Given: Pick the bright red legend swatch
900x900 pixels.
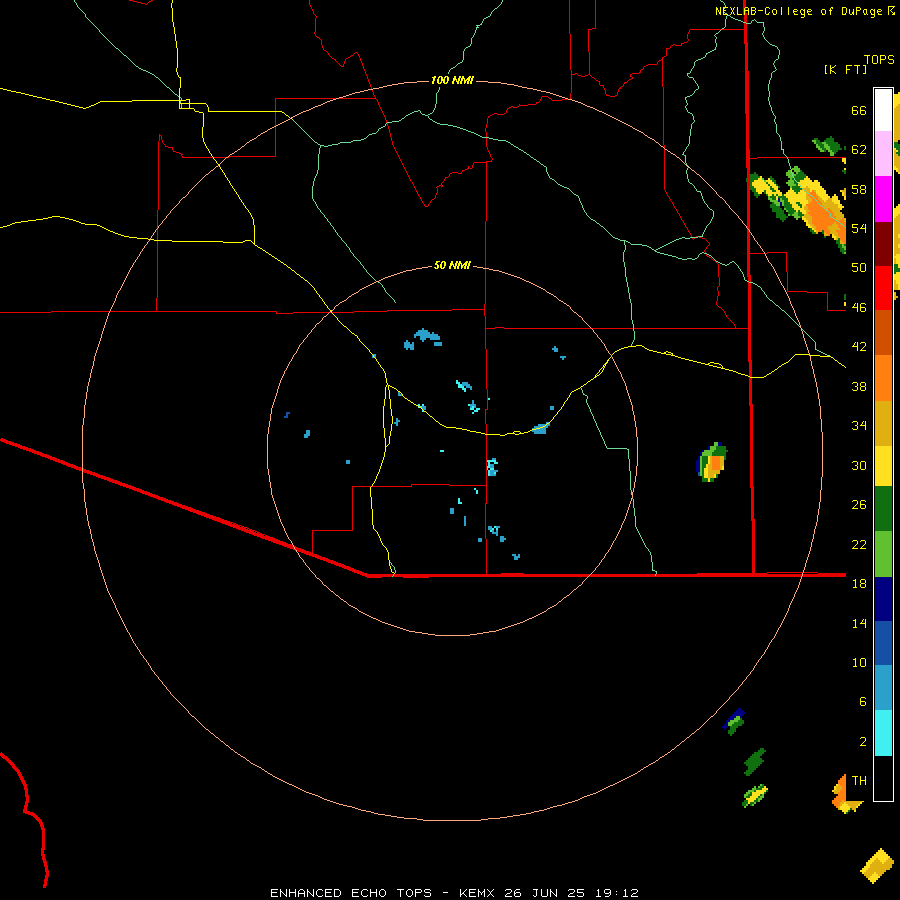Looking at the screenshot, I should [x=883, y=288].
